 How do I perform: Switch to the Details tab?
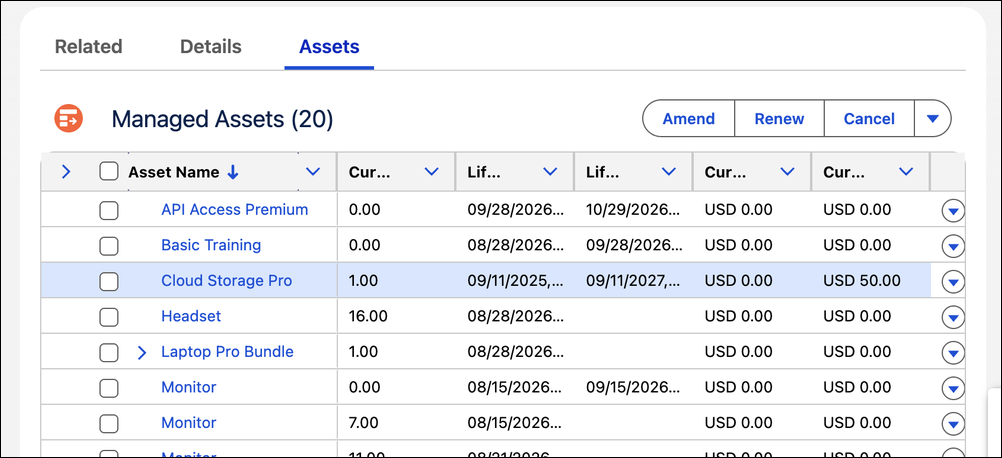(211, 47)
